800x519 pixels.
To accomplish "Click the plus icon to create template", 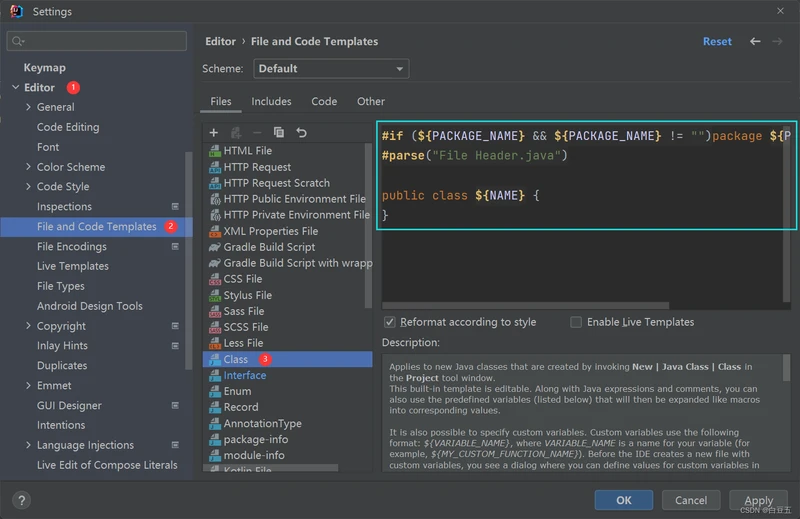I will 213,132.
